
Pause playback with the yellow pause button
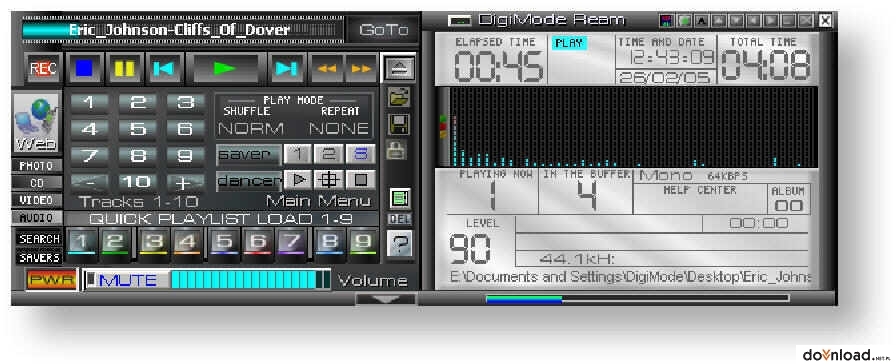(125, 69)
